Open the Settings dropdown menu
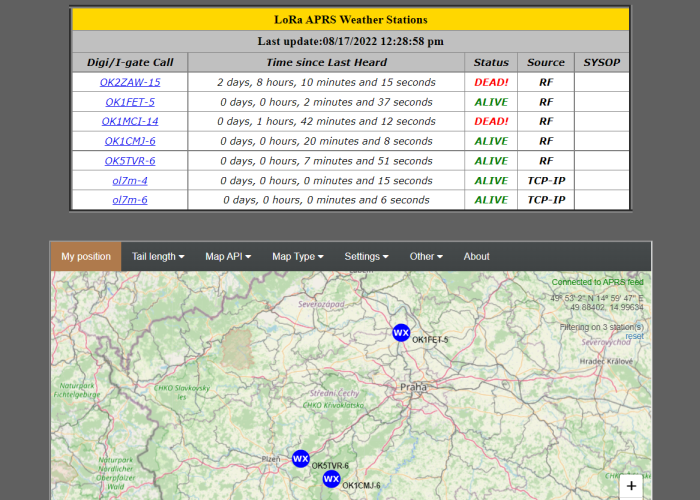 click(x=367, y=256)
